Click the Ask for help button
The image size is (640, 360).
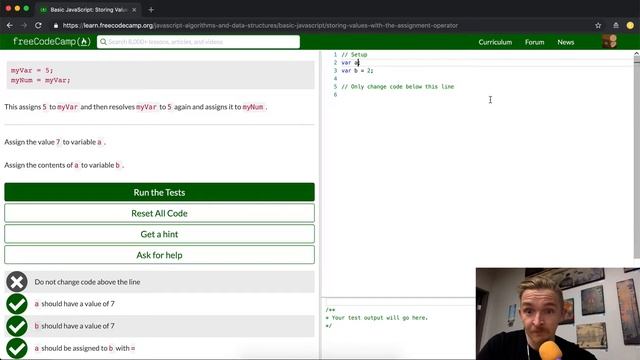(x=159, y=255)
